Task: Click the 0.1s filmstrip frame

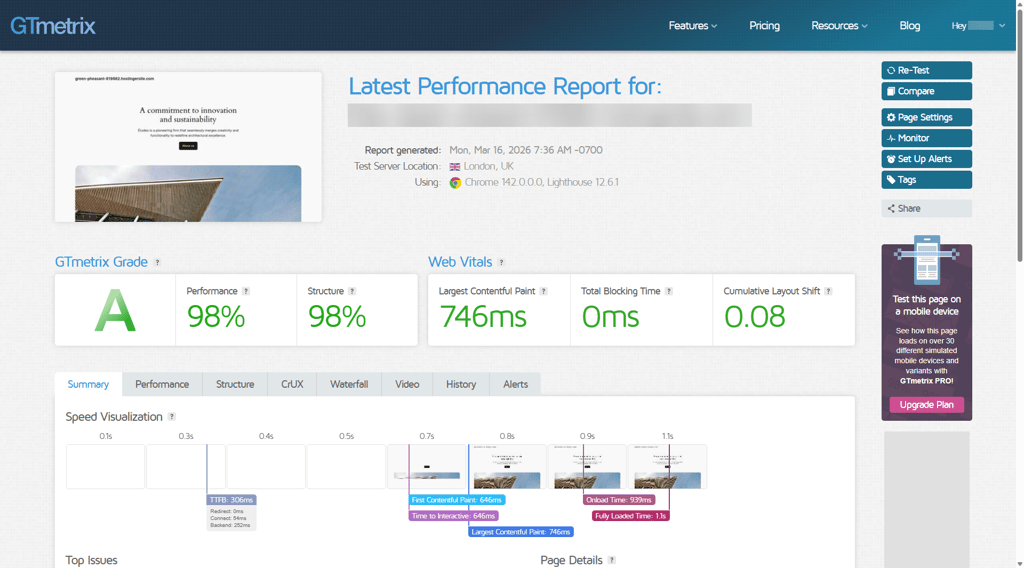Action: pyautogui.click(x=105, y=467)
